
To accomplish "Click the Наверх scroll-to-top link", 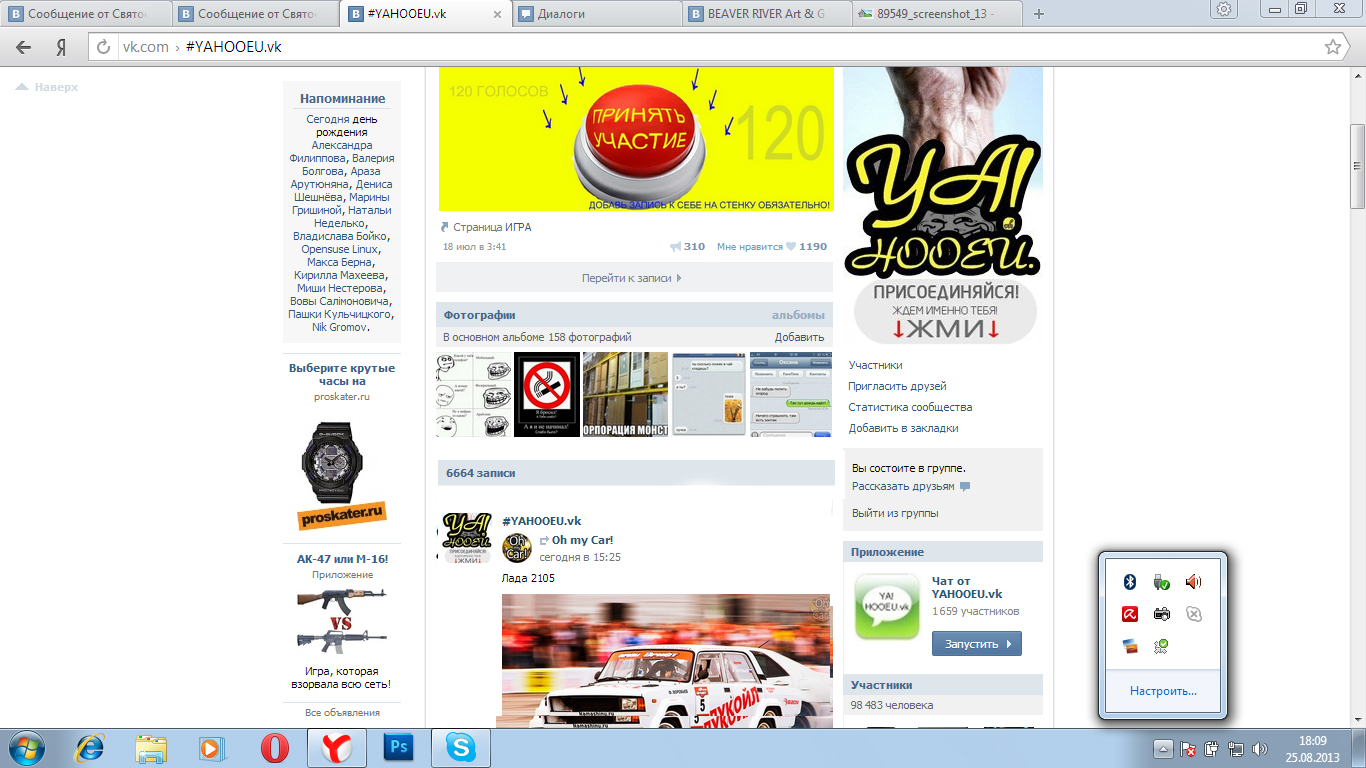I will [x=47, y=87].
